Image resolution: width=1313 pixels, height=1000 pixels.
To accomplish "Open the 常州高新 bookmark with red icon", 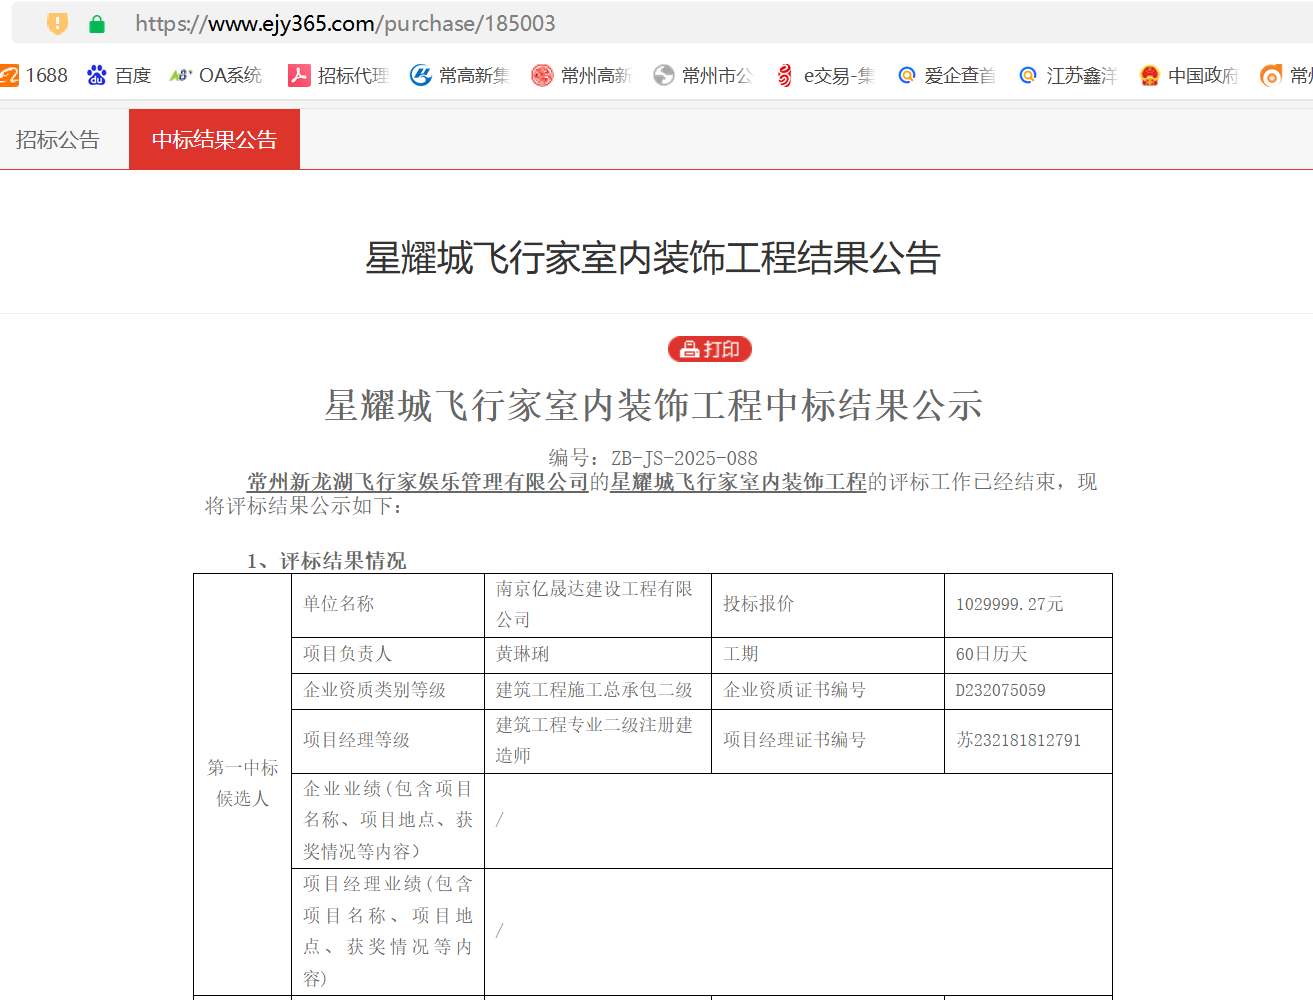I will [581, 75].
